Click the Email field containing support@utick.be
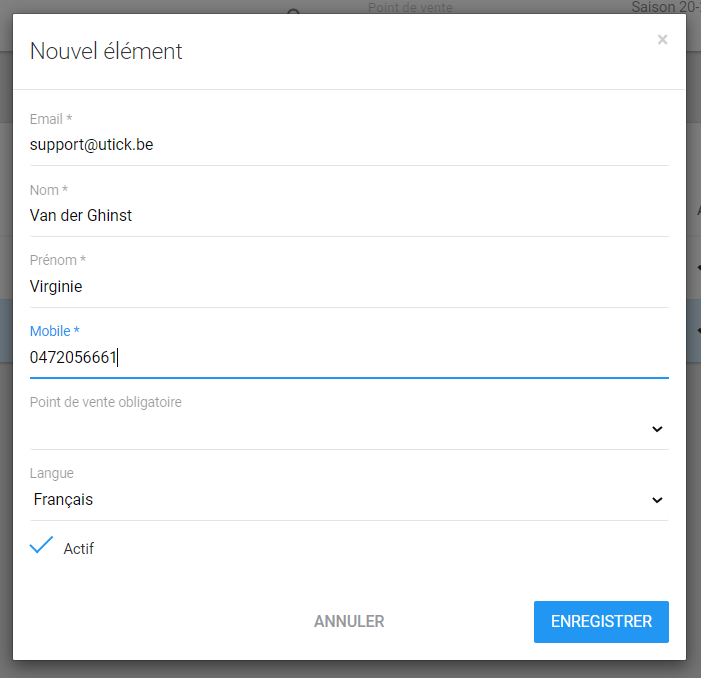 coord(348,145)
